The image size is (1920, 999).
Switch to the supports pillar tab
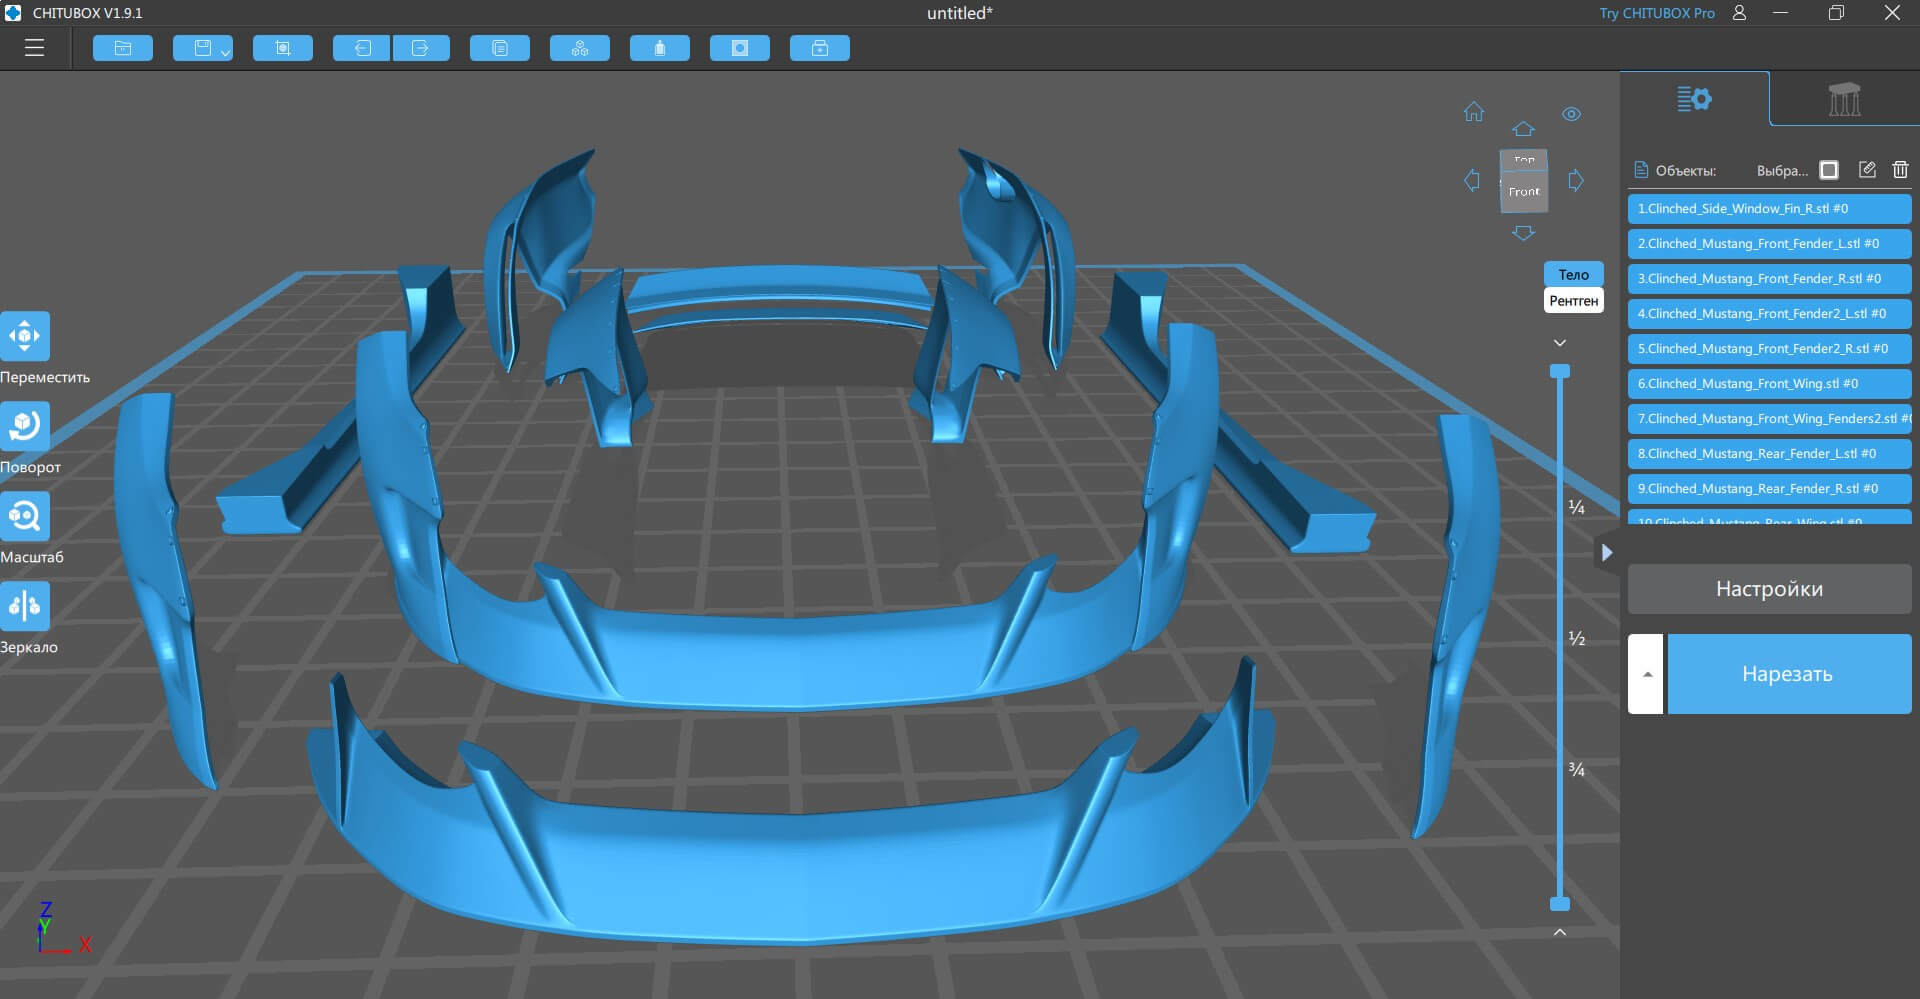tap(1844, 99)
